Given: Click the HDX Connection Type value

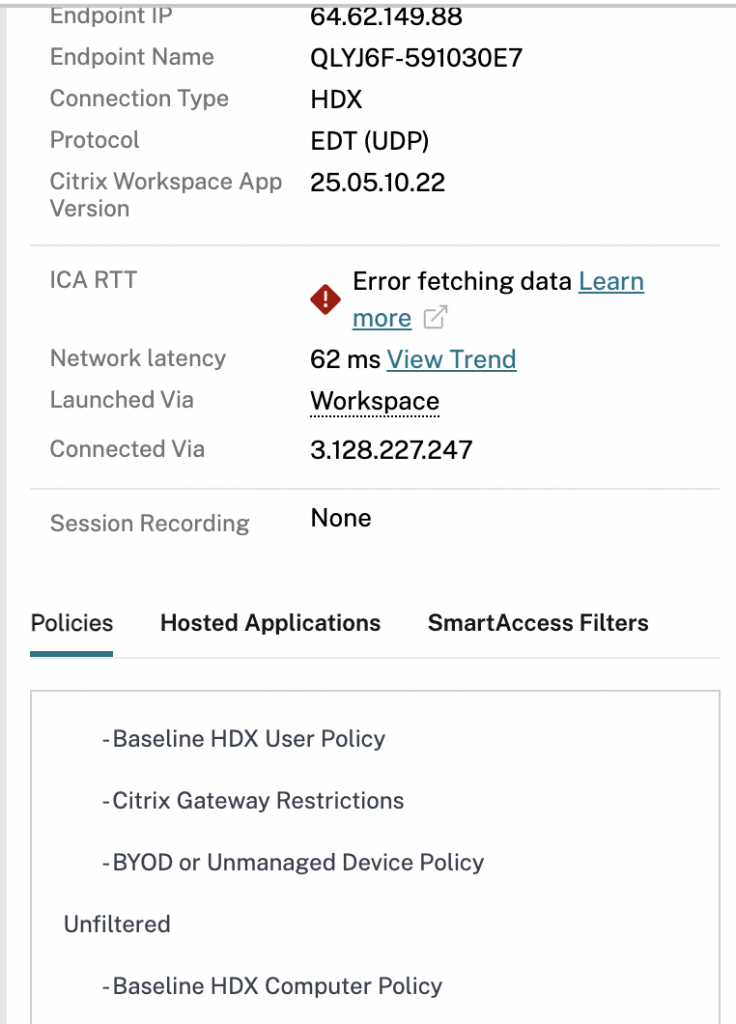Looking at the screenshot, I should point(337,98).
